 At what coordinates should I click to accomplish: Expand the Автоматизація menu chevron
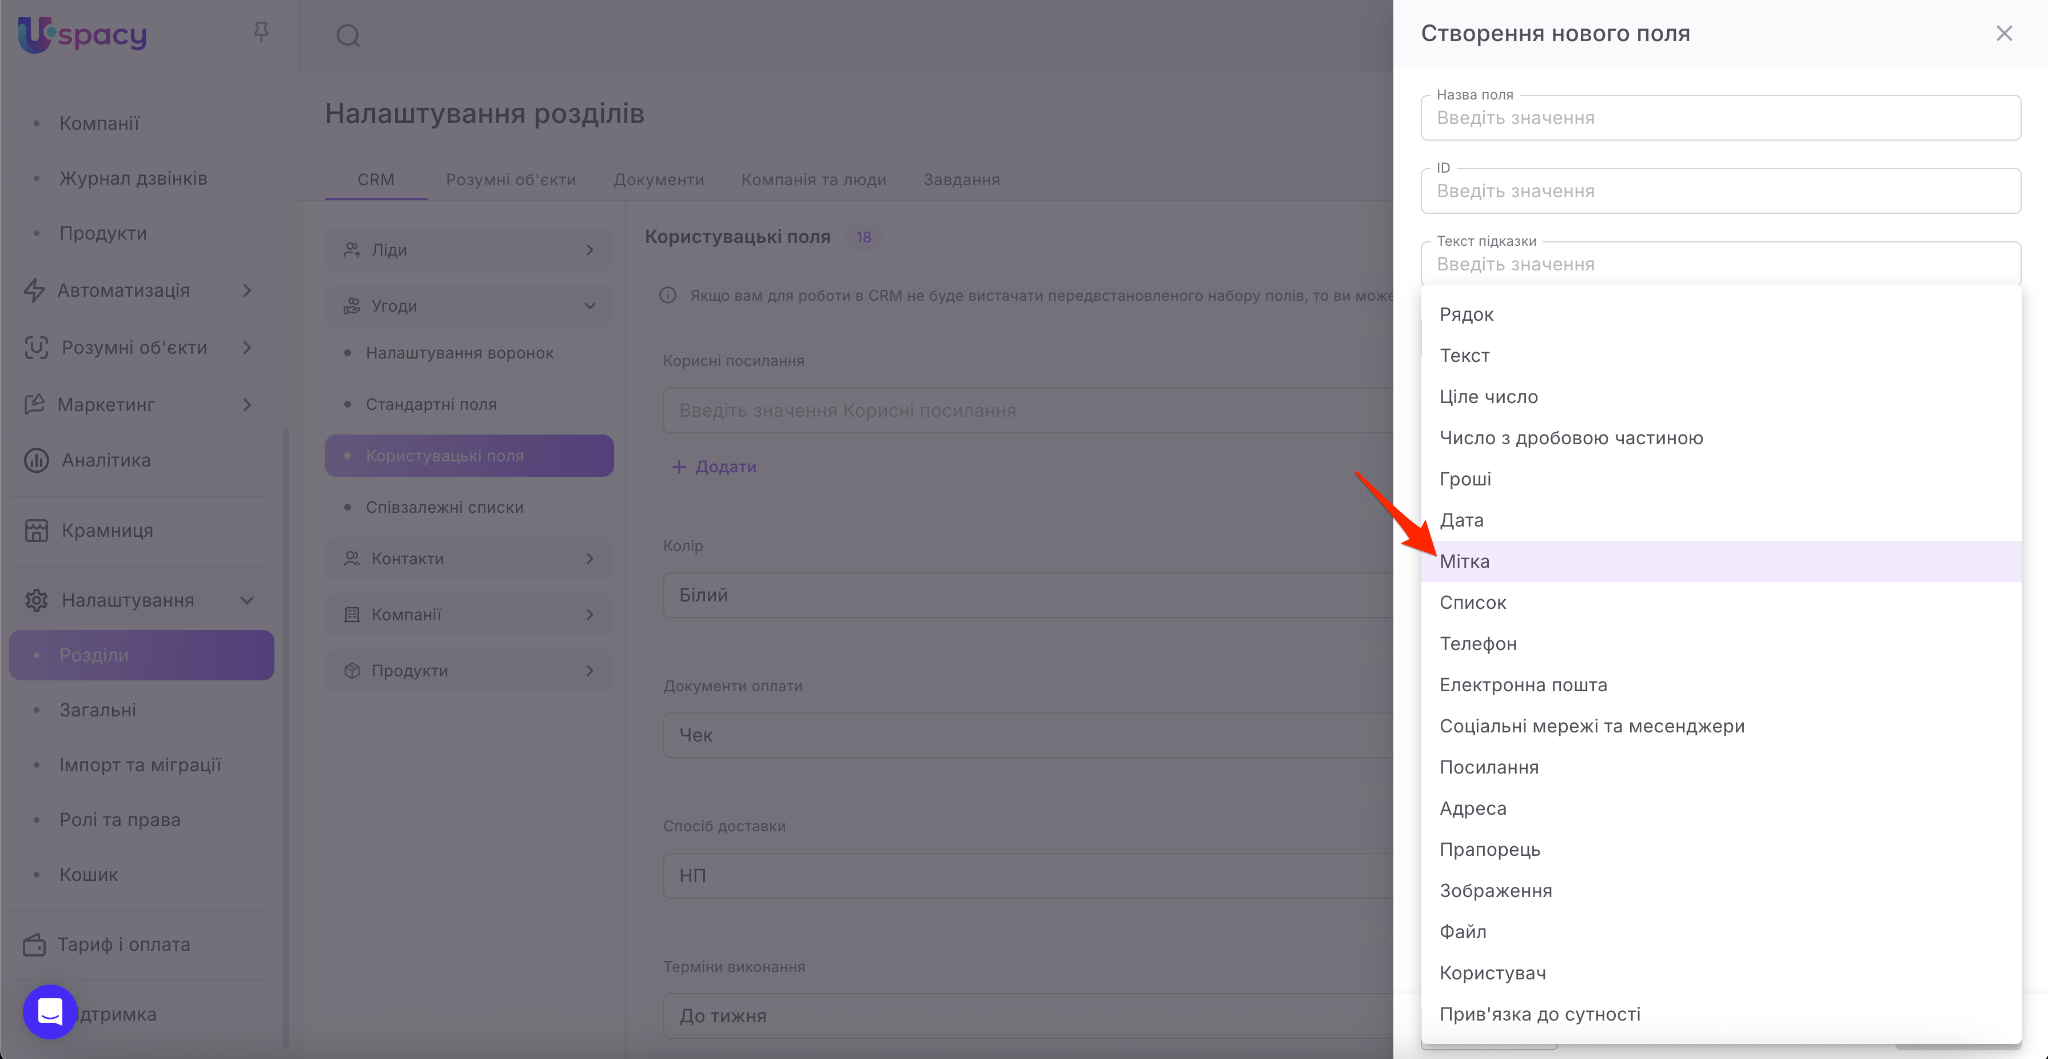click(x=247, y=291)
